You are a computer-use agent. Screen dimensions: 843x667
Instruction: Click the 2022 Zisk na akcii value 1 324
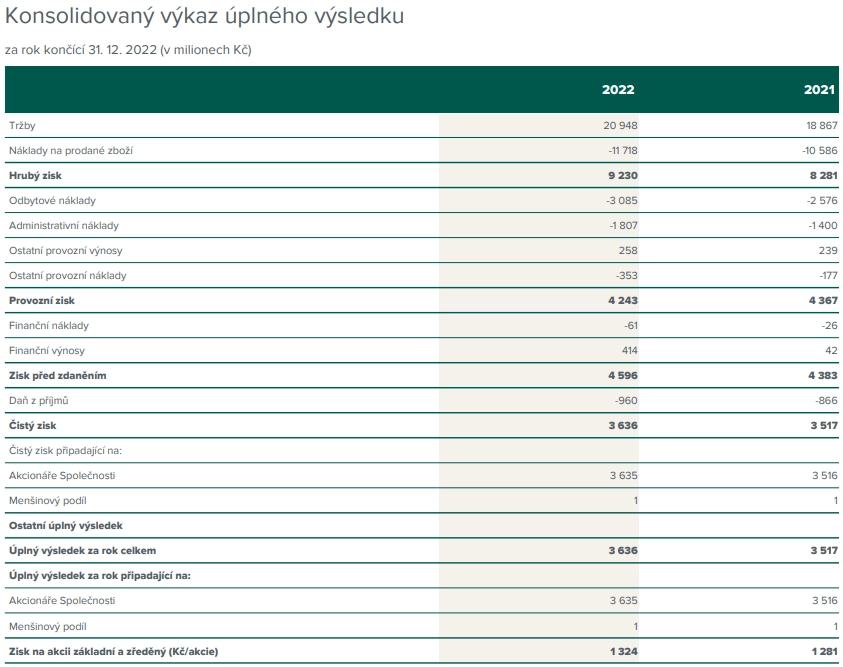[624, 651]
